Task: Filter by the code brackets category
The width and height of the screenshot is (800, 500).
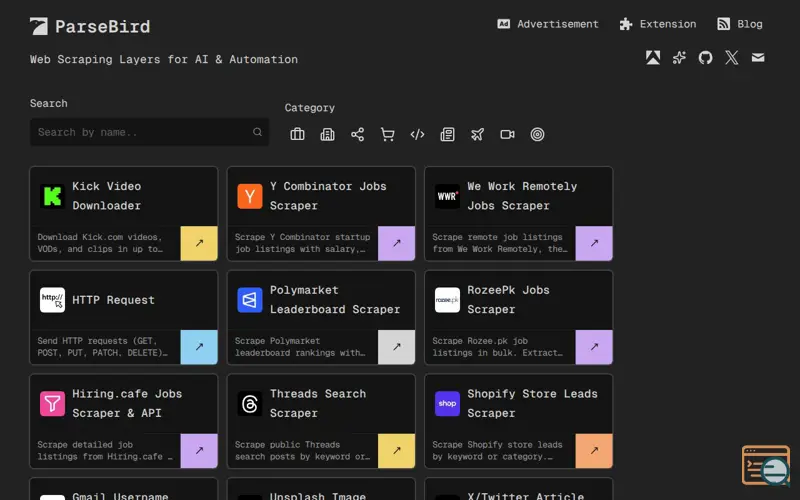Action: pyautogui.click(x=417, y=134)
